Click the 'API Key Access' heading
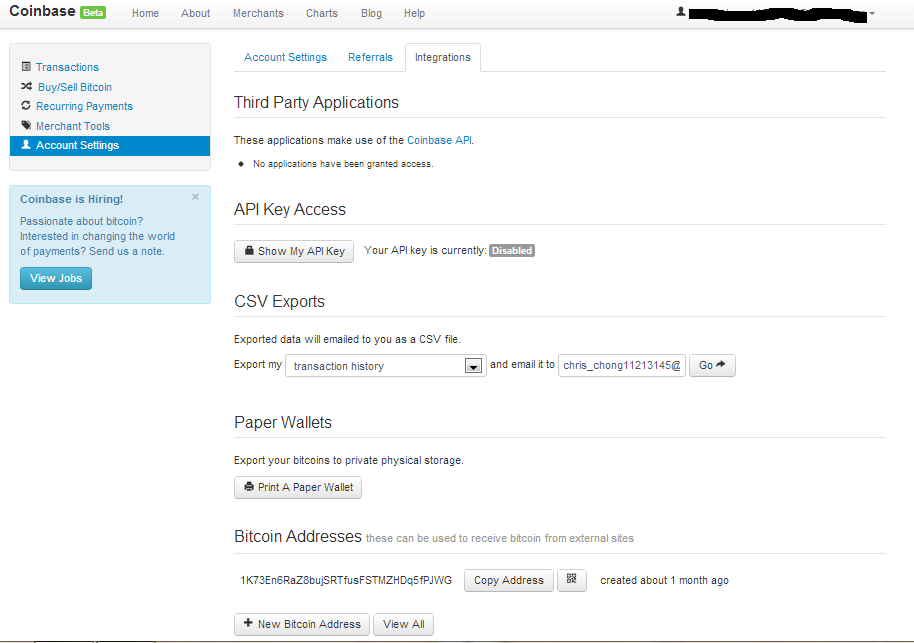This screenshot has width=914, height=643. coord(290,209)
